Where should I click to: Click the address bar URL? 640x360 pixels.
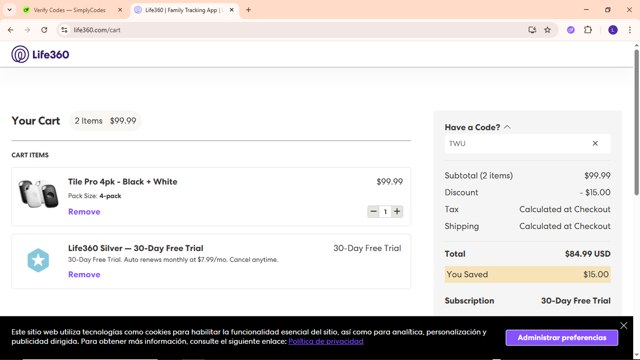click(x=97, y=30)
